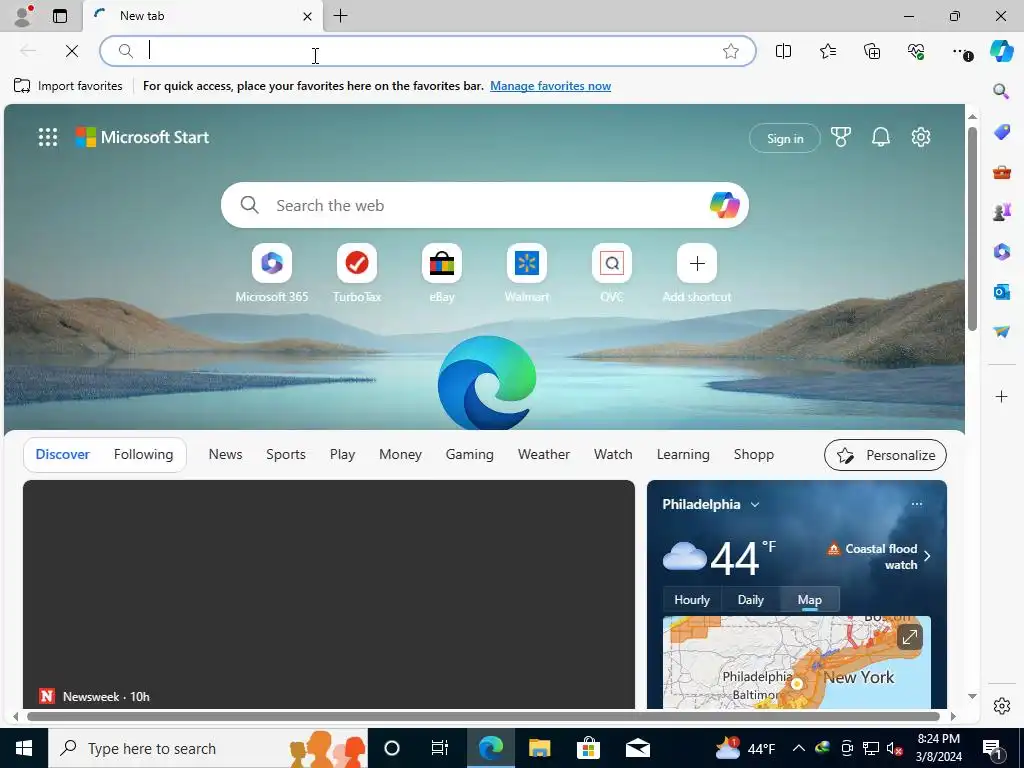The height and width of the screenshot is (768, 1024).
Task: Click Manage favorites now link
Action: coord(551,86)
